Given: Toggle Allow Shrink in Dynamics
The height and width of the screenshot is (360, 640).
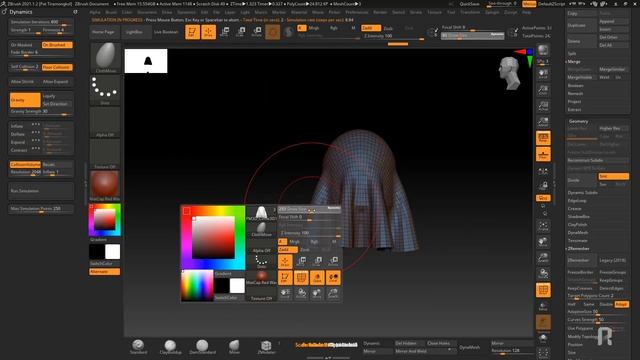Looking at the screenshot, I should pyautogui.click(x=25, y=82).
